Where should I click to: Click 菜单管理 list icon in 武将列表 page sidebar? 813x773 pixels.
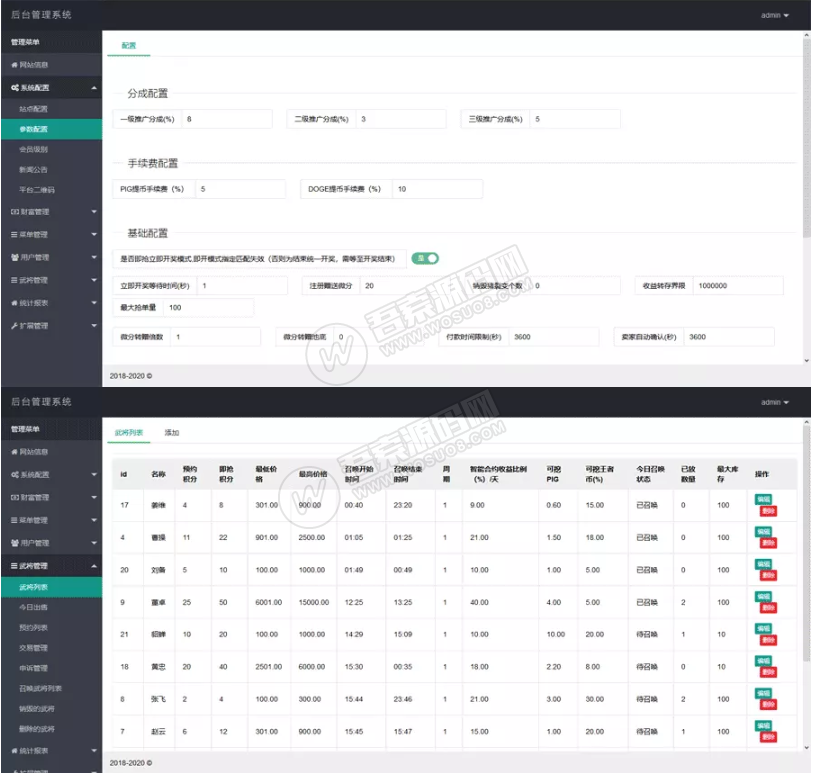[x=14, y=520]
